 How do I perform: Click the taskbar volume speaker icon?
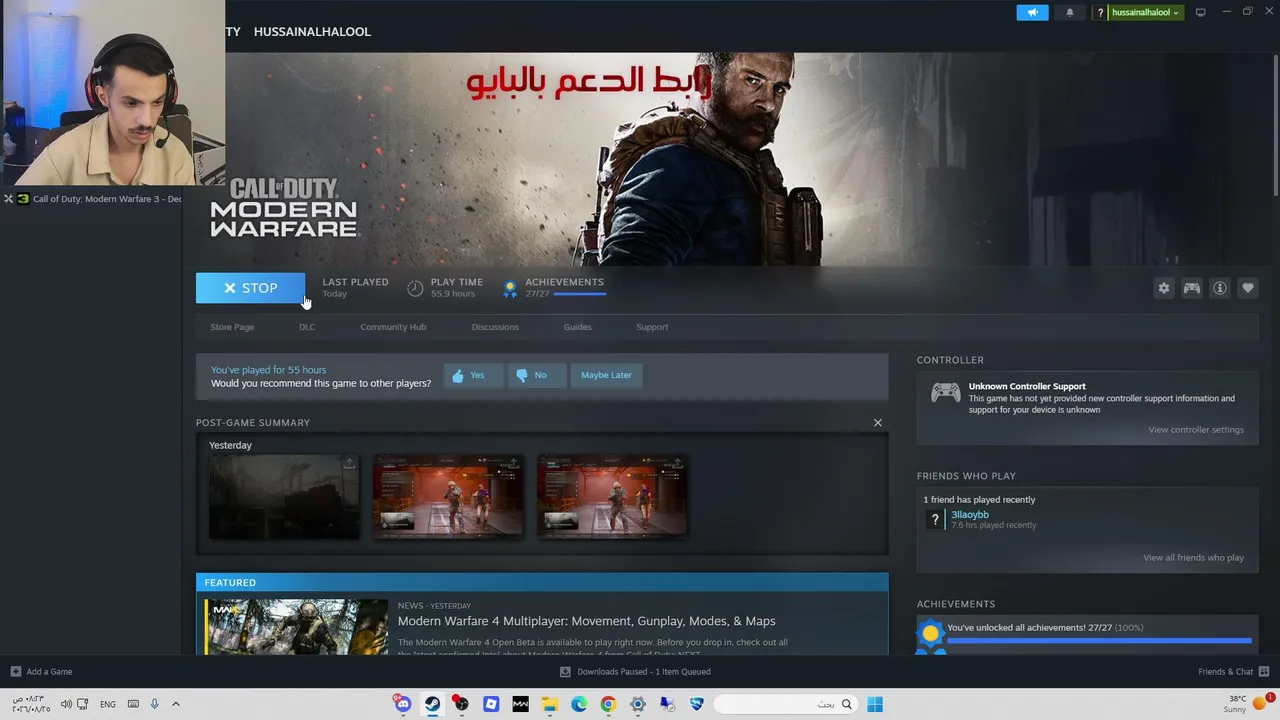click(x=66, y=704)
